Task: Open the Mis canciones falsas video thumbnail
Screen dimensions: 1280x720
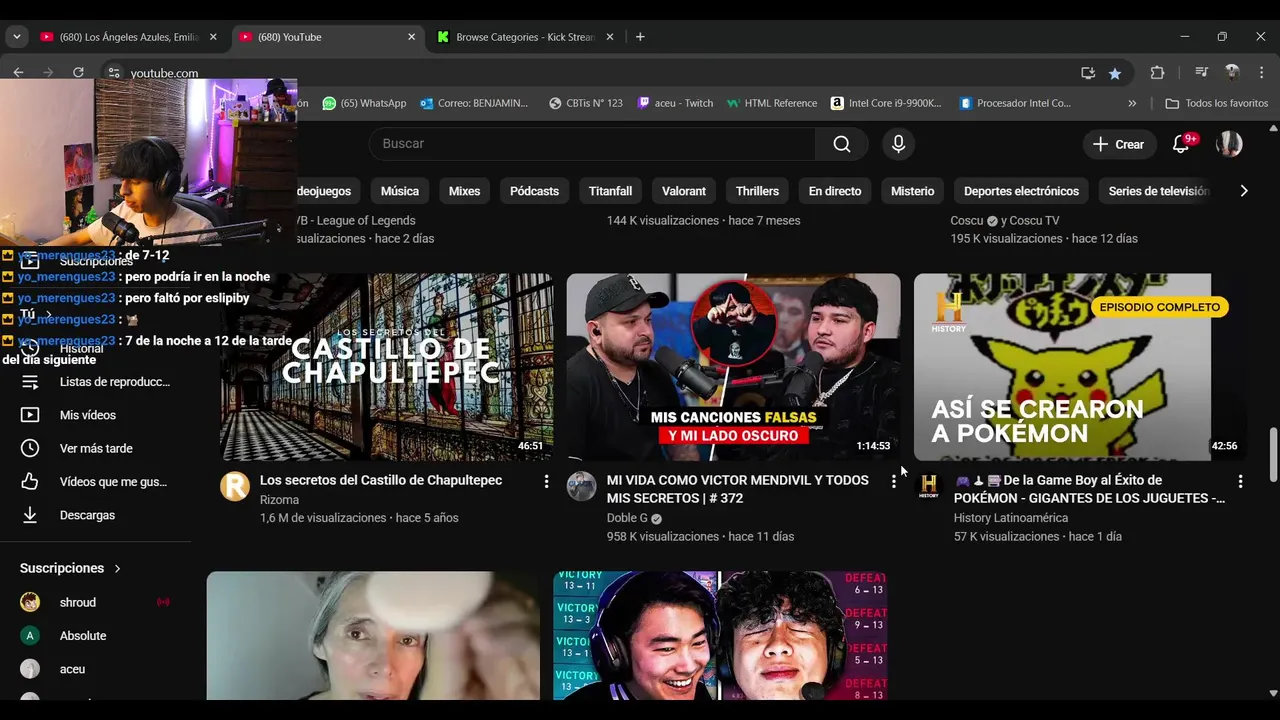Action: coord(733,367)
